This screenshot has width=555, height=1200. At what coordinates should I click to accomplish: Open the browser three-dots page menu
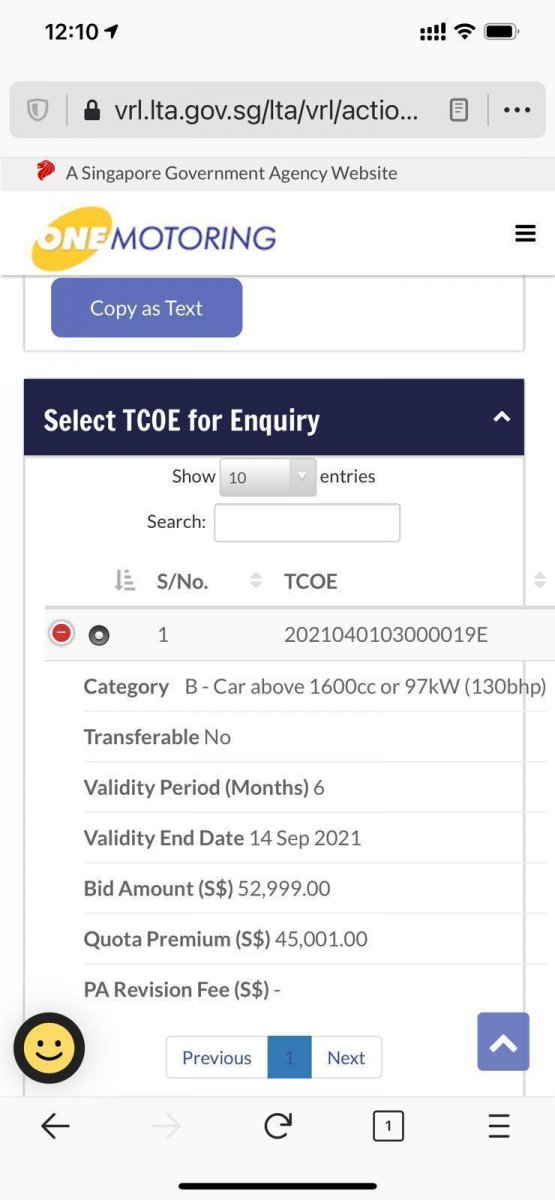tap(517, 110)
